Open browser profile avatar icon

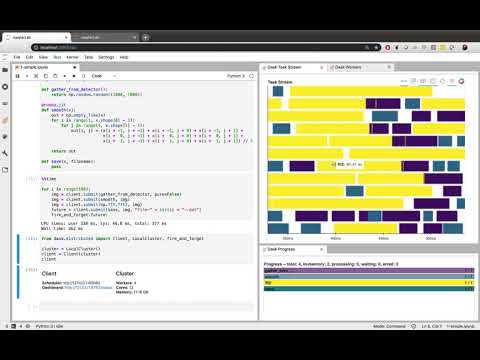[x=465, y=47]
